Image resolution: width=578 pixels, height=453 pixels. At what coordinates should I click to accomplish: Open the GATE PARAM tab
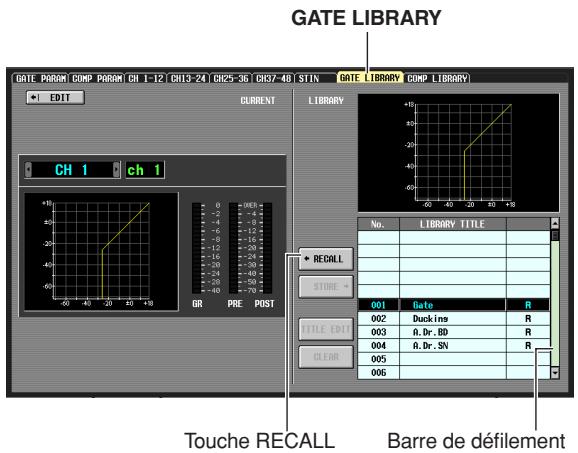click(x=41, y=79)
